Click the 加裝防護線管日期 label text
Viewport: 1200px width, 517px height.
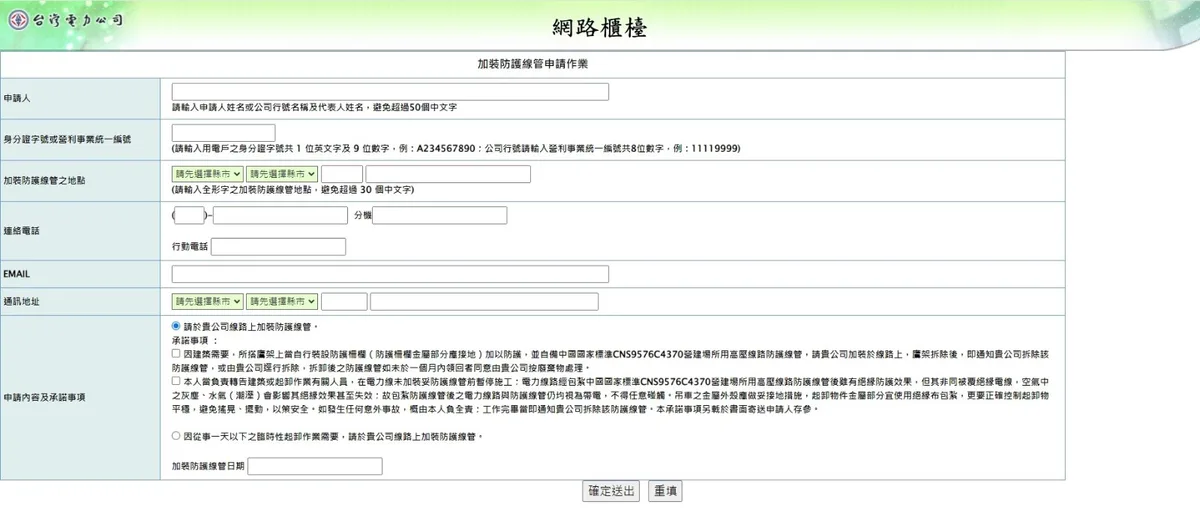coord(208,466)
